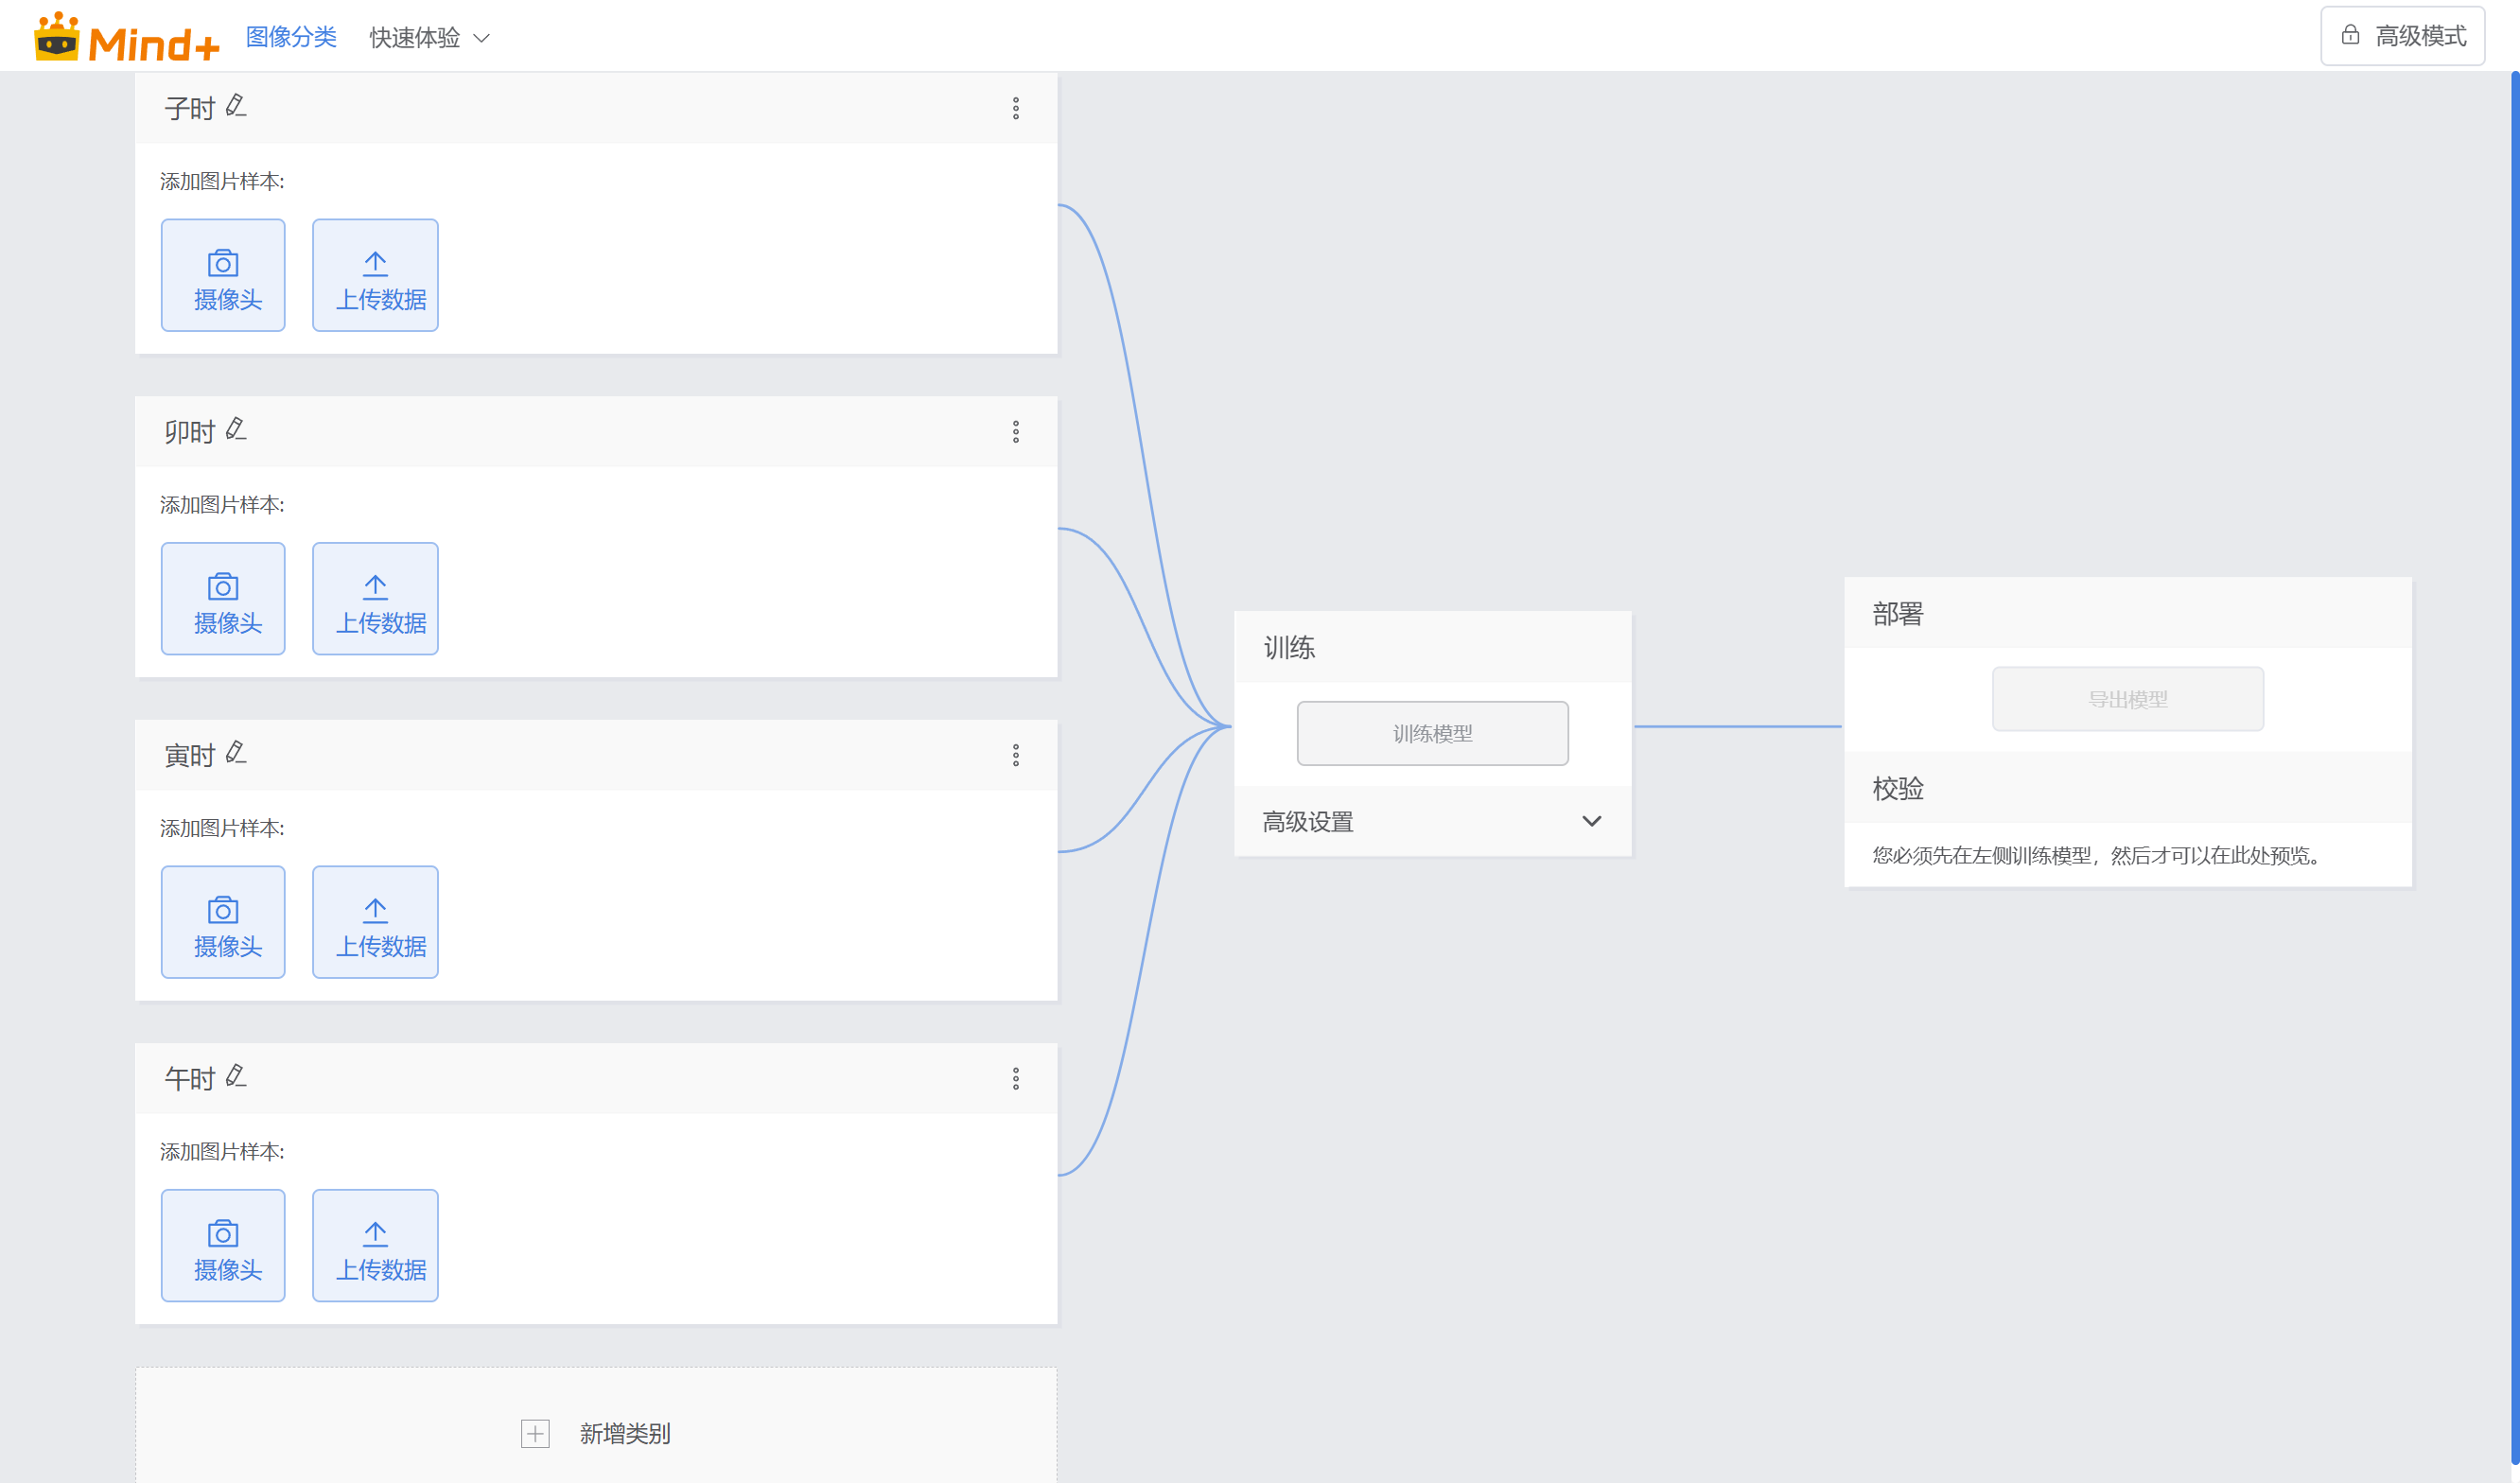Screen dimensions: 2520x1483
Task: Open the 快速体验 dropdown menu
Action: pos(429,38)
